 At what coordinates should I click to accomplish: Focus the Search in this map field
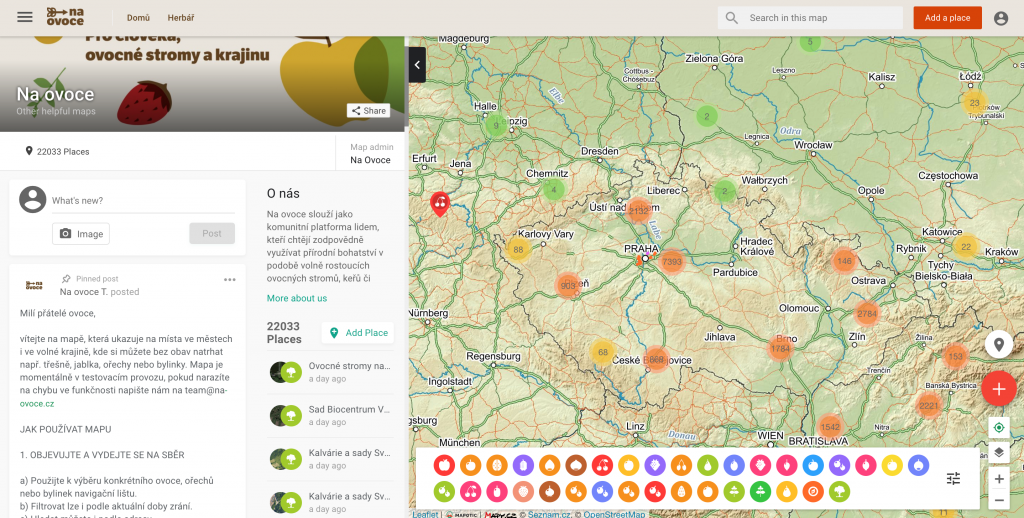(810, 18)
